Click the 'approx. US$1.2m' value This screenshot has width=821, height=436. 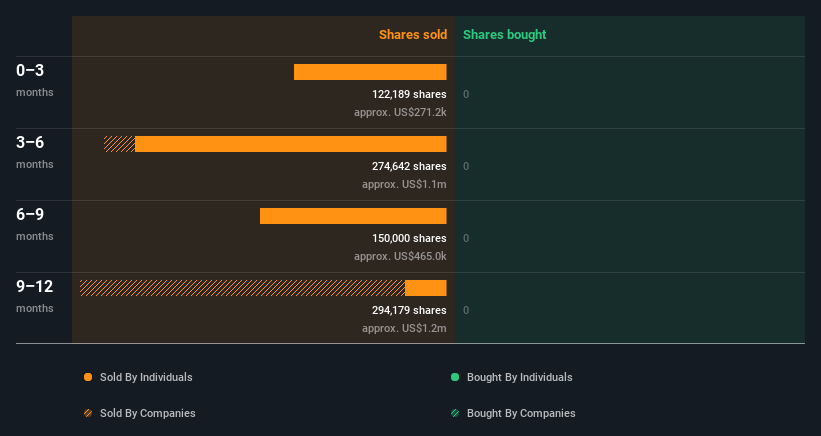[404, 329]
